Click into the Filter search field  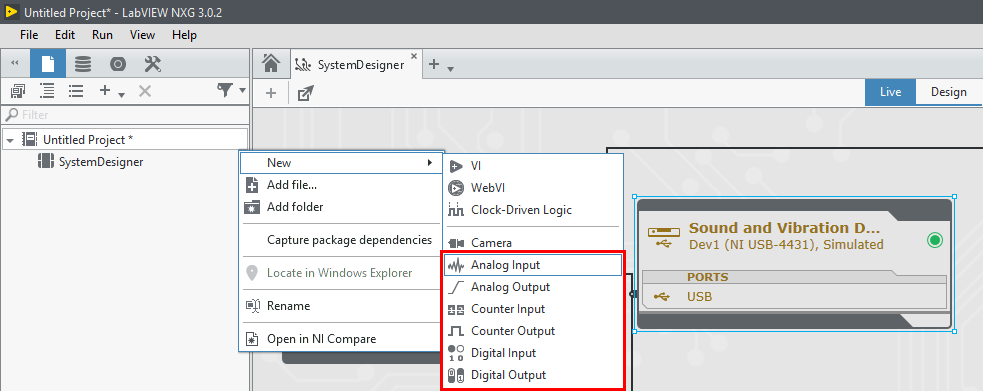click(125, 115)
